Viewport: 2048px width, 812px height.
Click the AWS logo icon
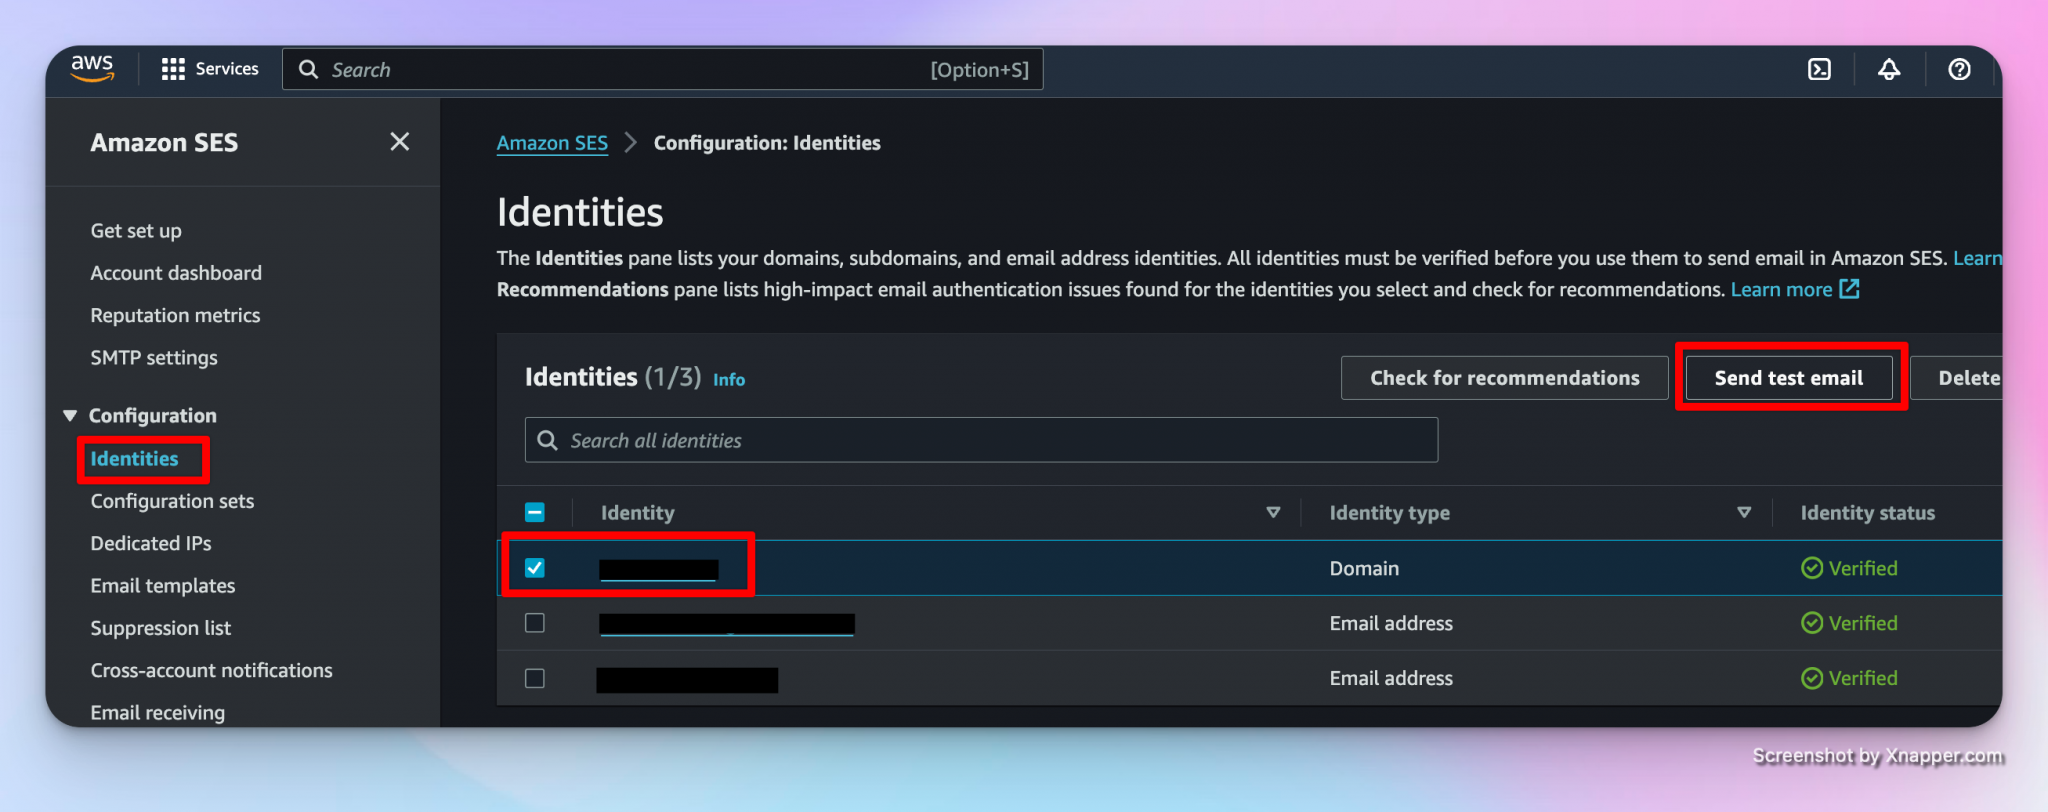[92, 68]
